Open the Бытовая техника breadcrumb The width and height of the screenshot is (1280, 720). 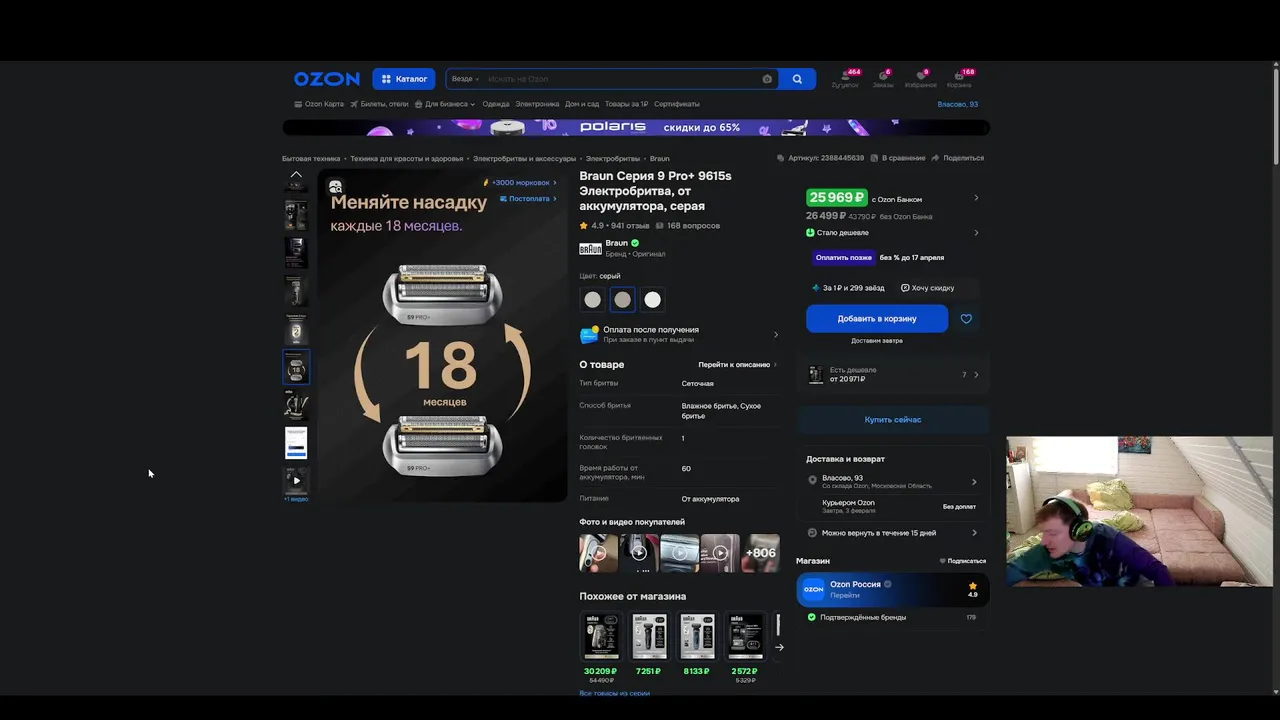pos(311,158)
